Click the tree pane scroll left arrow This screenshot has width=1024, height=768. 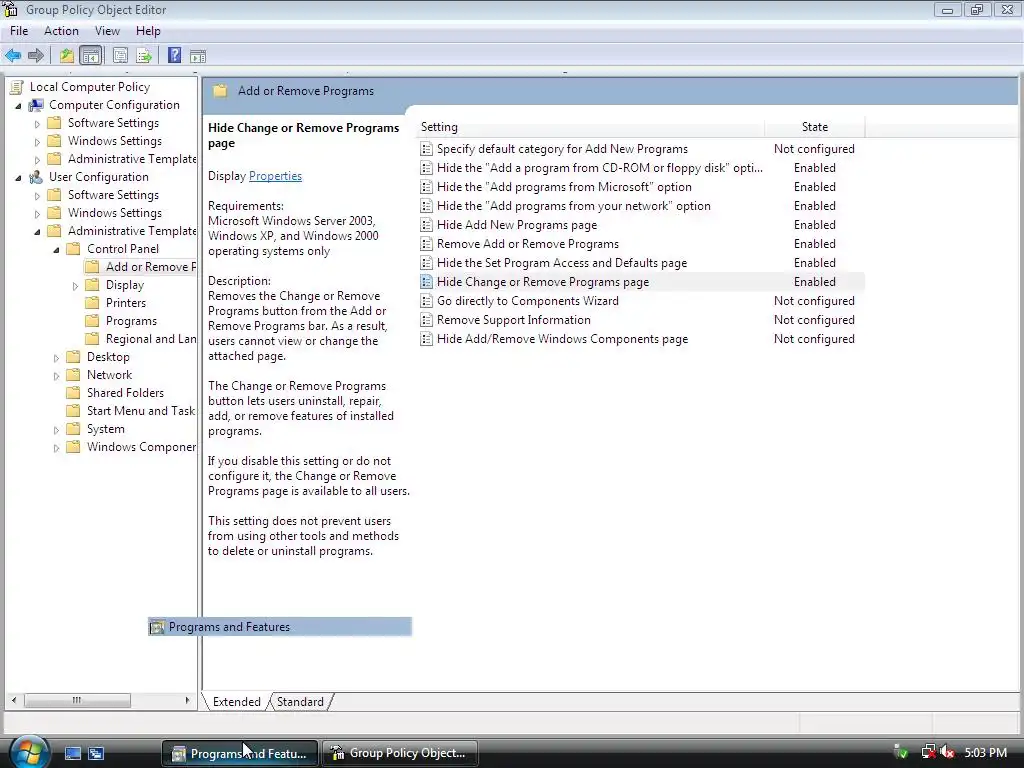[x=14, y=700]
